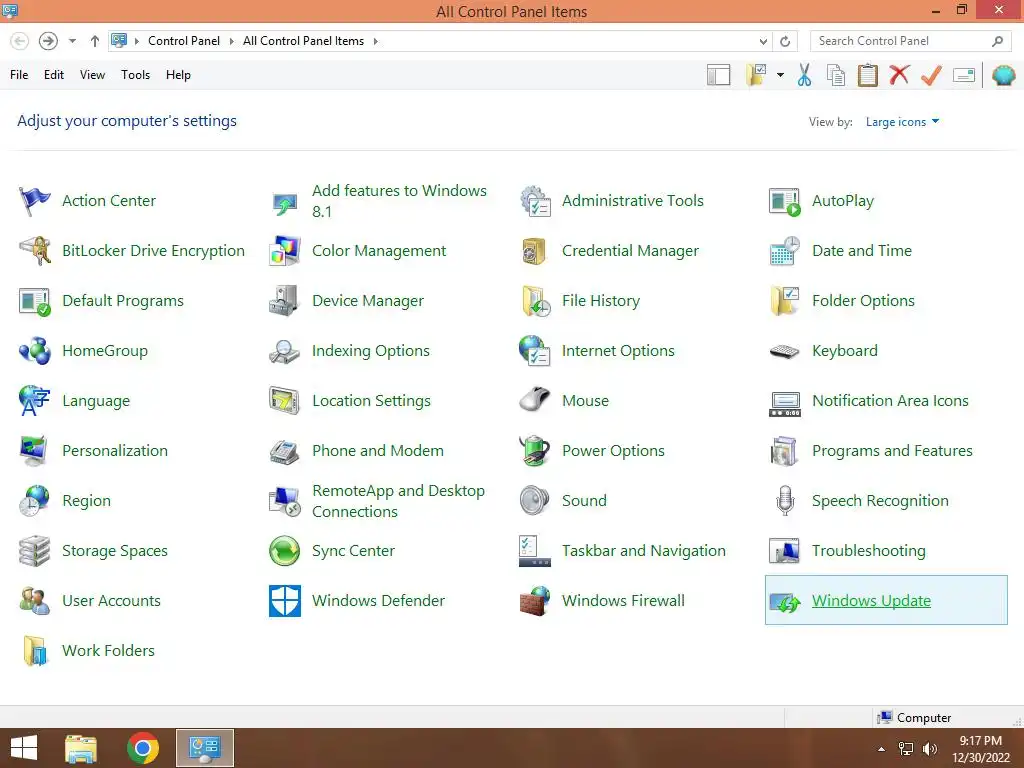Expand the chevron after Control Panel breadcrumb
The width and height of the screenshot is (1024, 768).
click(231, 41)
